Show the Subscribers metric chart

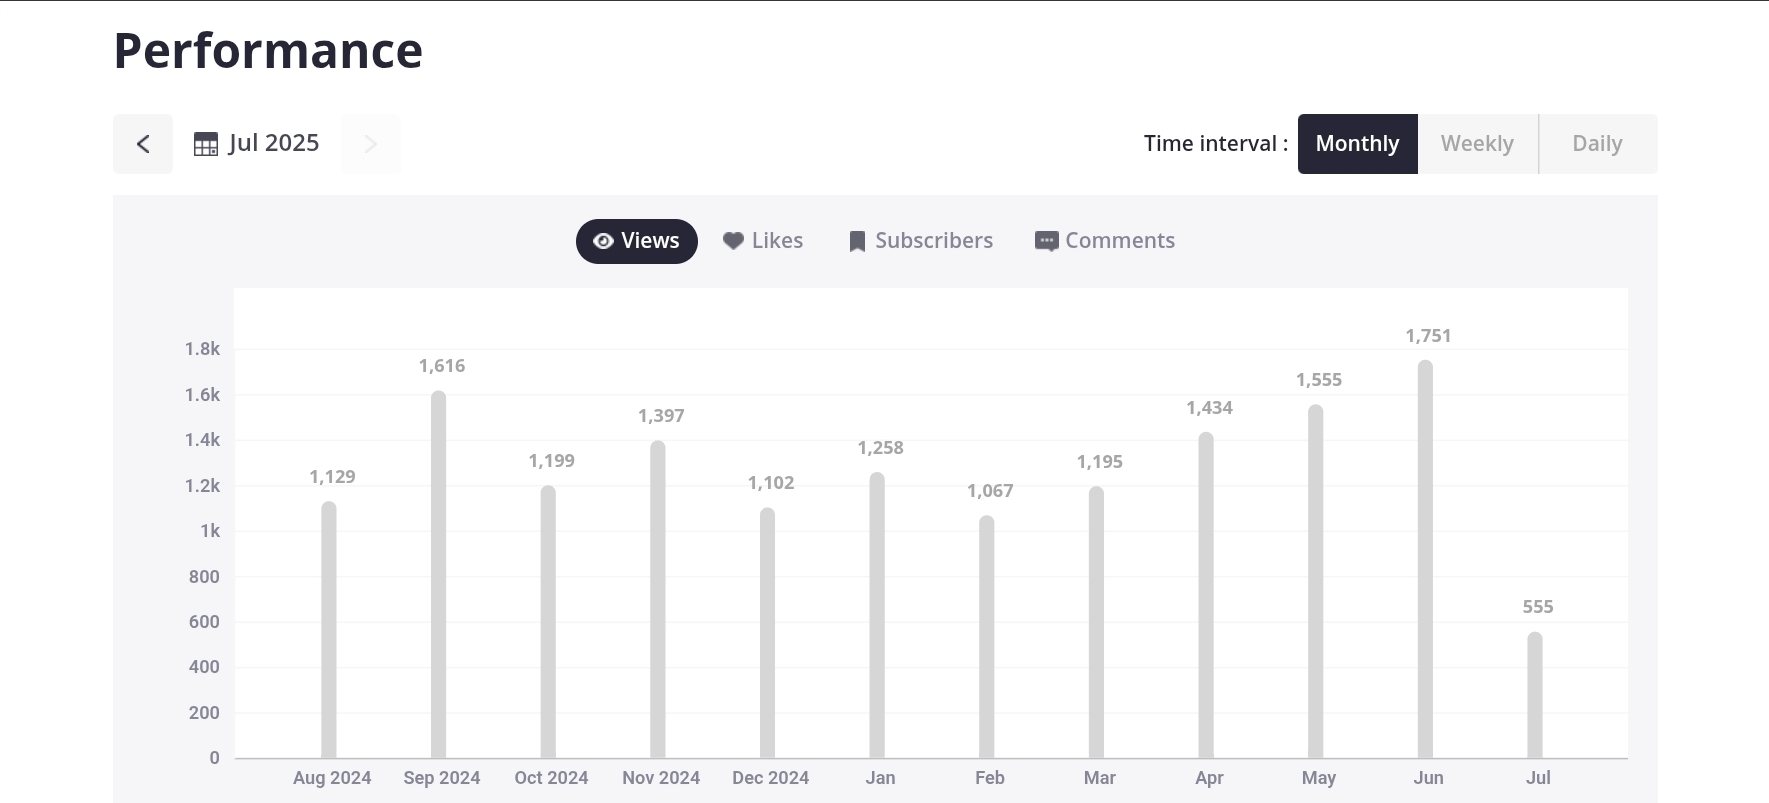[933, 241]
